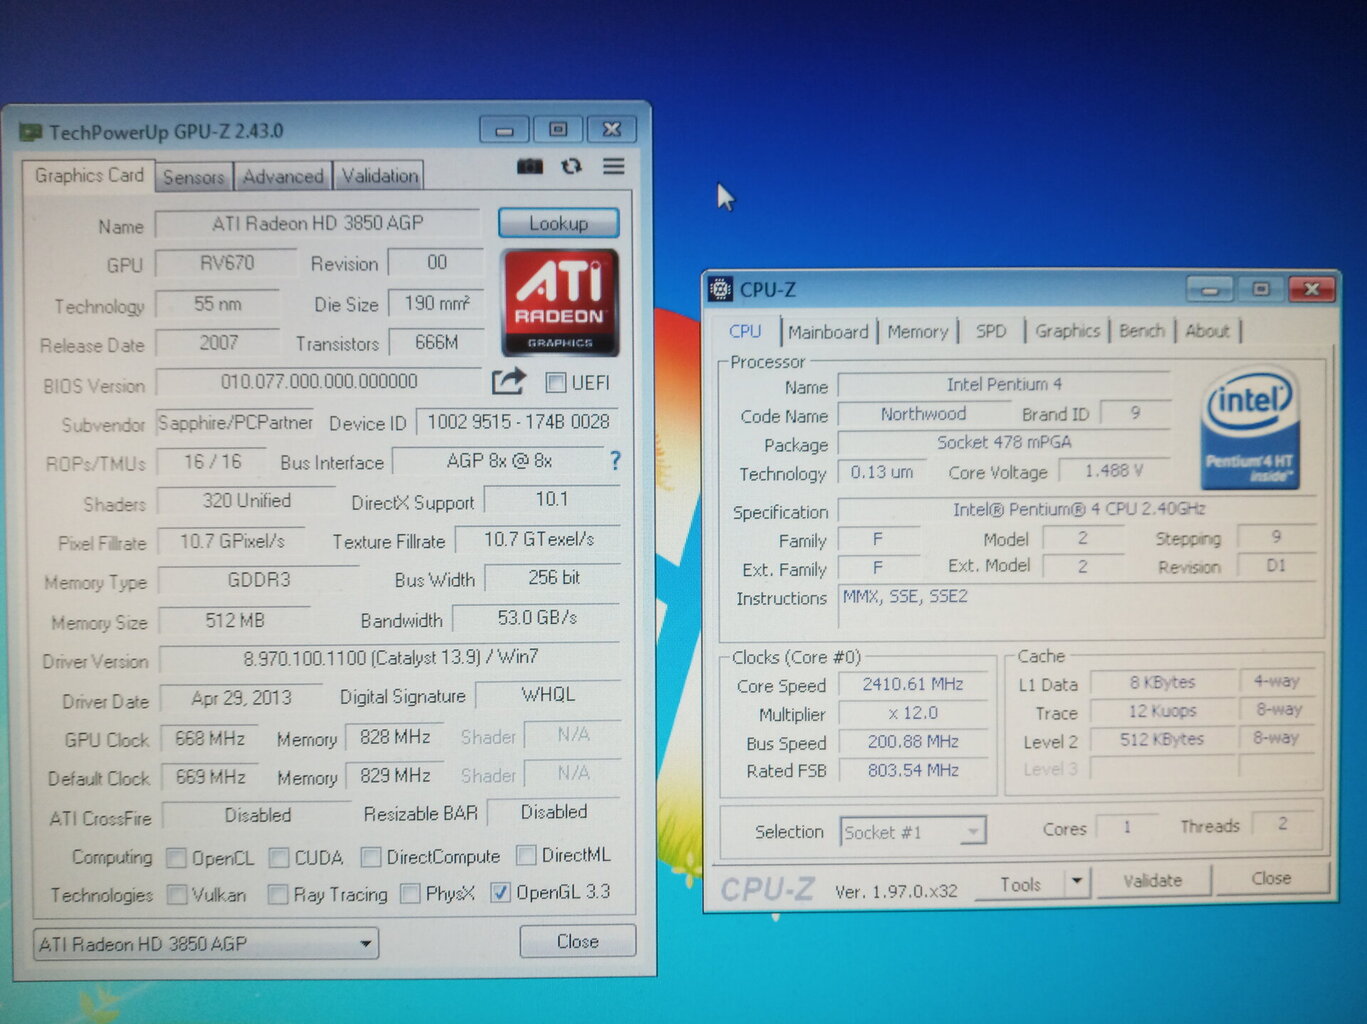Open the Bench tab in CPU-Z

click(1142, 331)
